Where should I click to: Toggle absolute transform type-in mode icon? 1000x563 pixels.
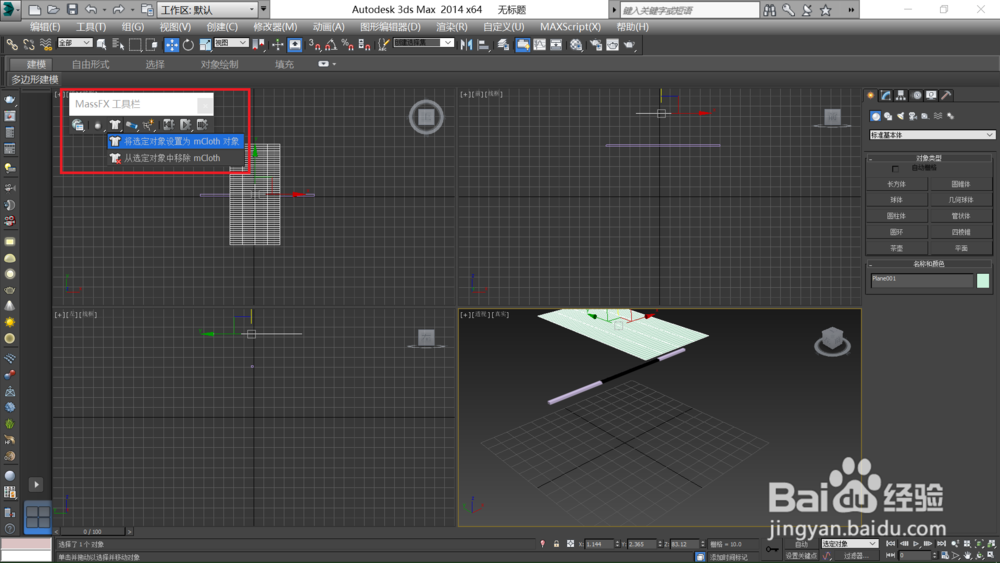point(570,544)
